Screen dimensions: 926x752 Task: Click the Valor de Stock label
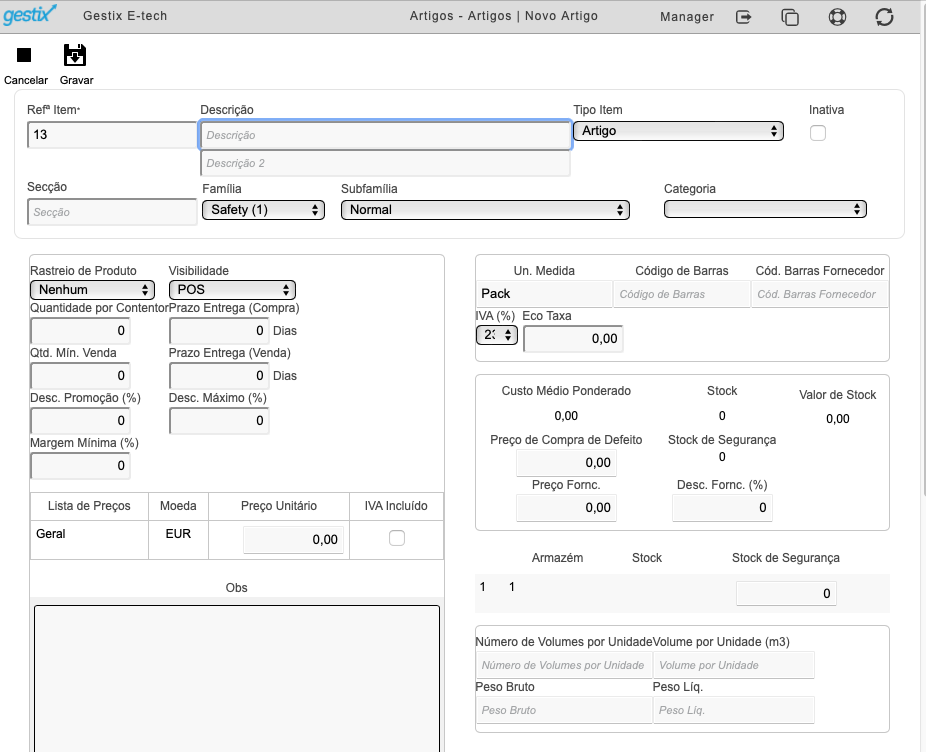[x=837, y=395]
